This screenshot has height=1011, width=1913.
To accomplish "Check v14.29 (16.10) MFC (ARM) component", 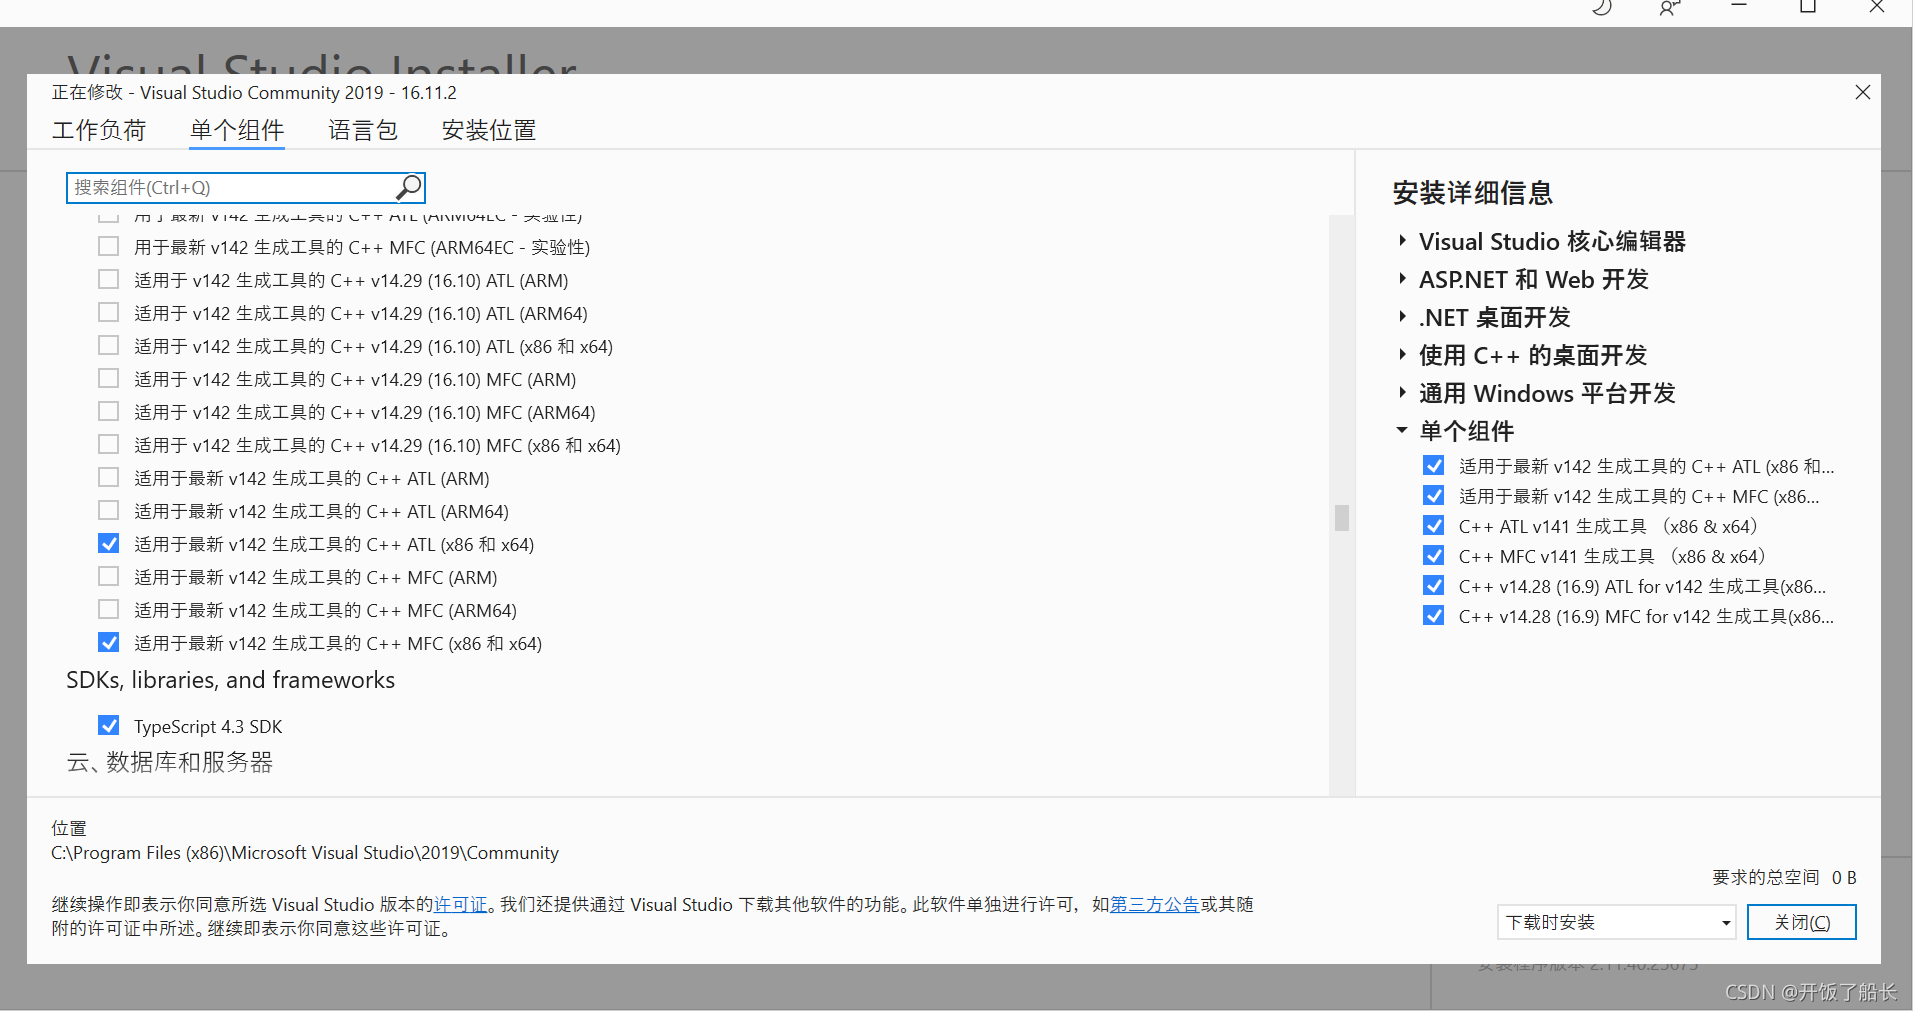I will click(108, 378).
